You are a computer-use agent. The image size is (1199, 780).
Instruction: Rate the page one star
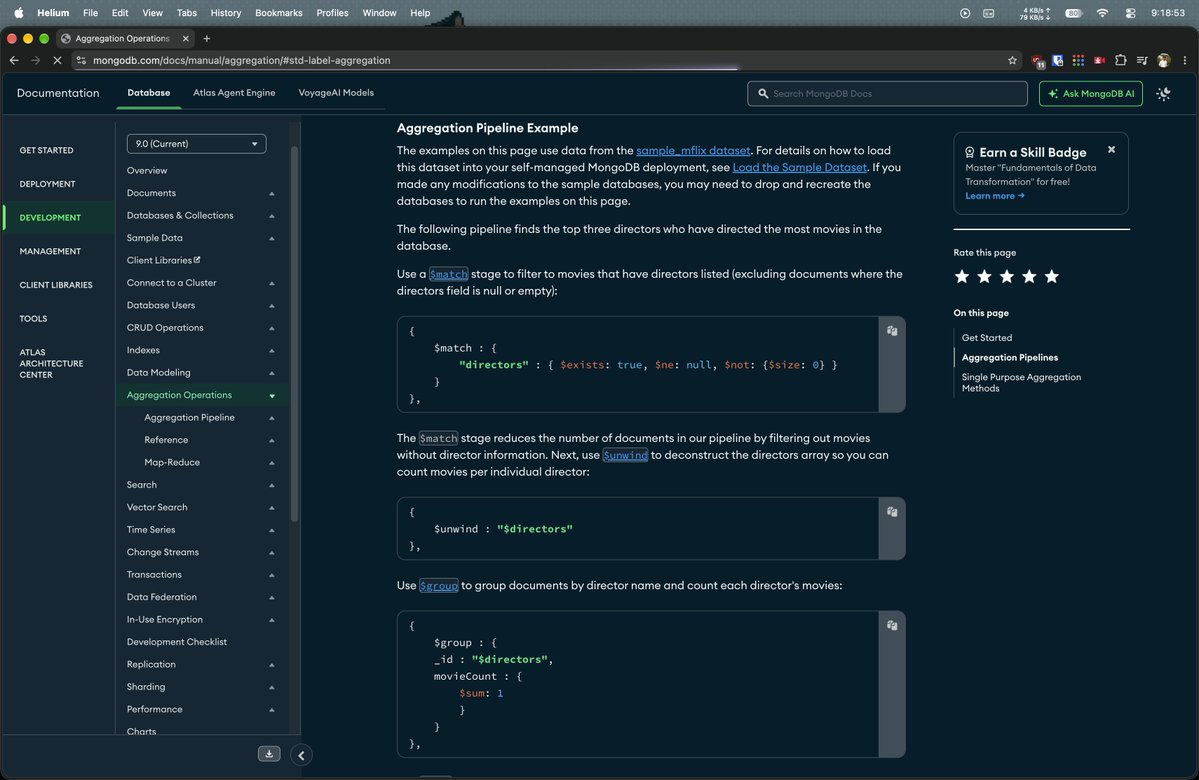(962, 277)
